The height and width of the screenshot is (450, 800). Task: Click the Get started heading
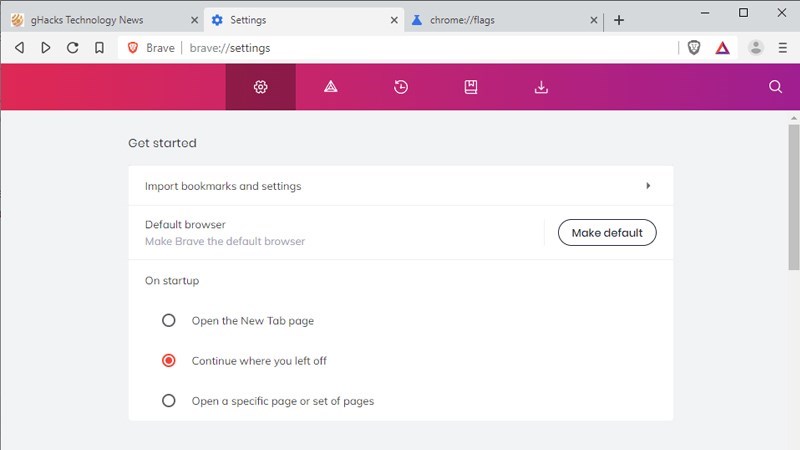[162, 143]
